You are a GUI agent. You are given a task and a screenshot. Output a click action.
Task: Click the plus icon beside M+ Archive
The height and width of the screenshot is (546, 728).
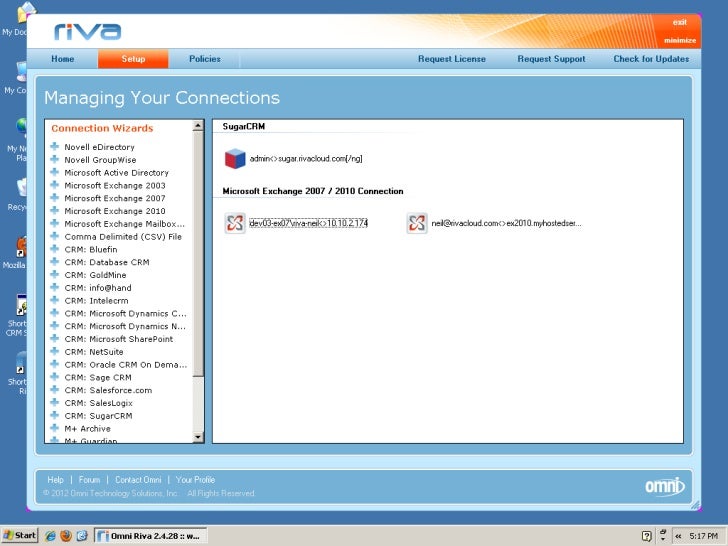tap(55, 429)
